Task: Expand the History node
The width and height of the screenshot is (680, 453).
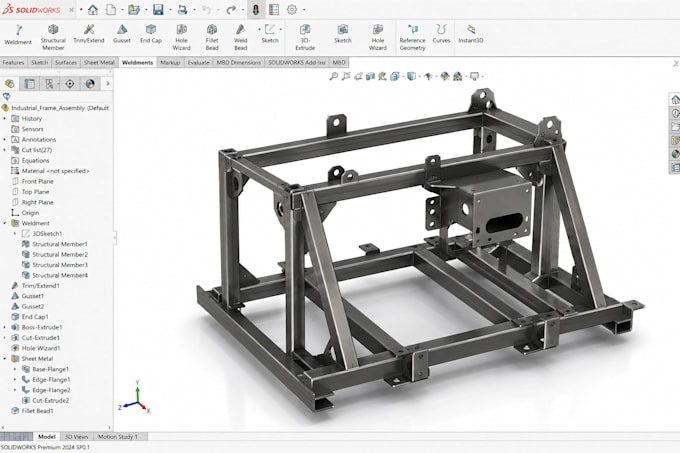Action: tap(5, 118)
